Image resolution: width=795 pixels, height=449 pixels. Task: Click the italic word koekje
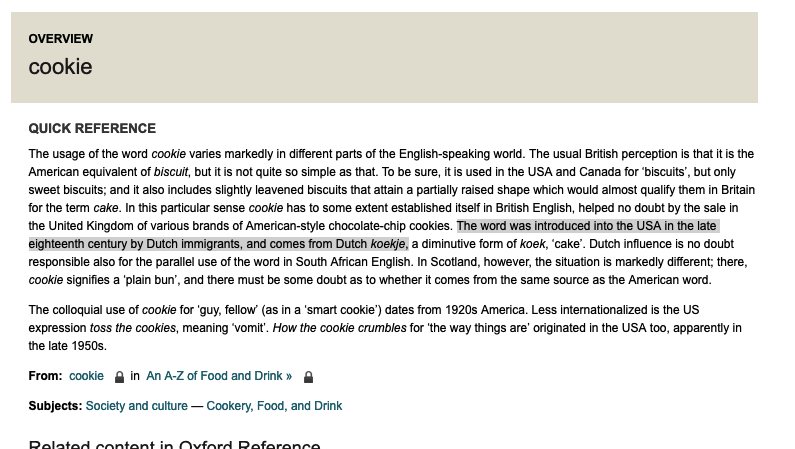click(x=388, y=244)
